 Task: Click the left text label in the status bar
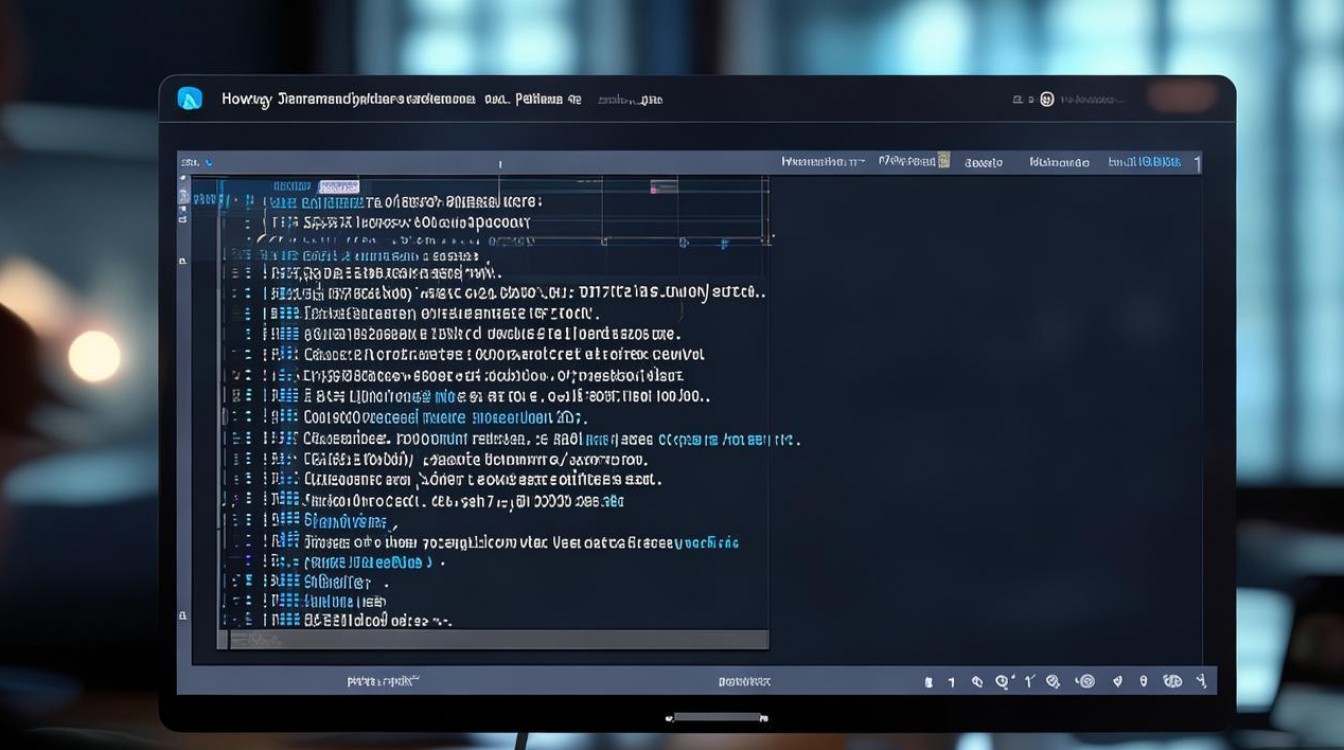(383, 681)
